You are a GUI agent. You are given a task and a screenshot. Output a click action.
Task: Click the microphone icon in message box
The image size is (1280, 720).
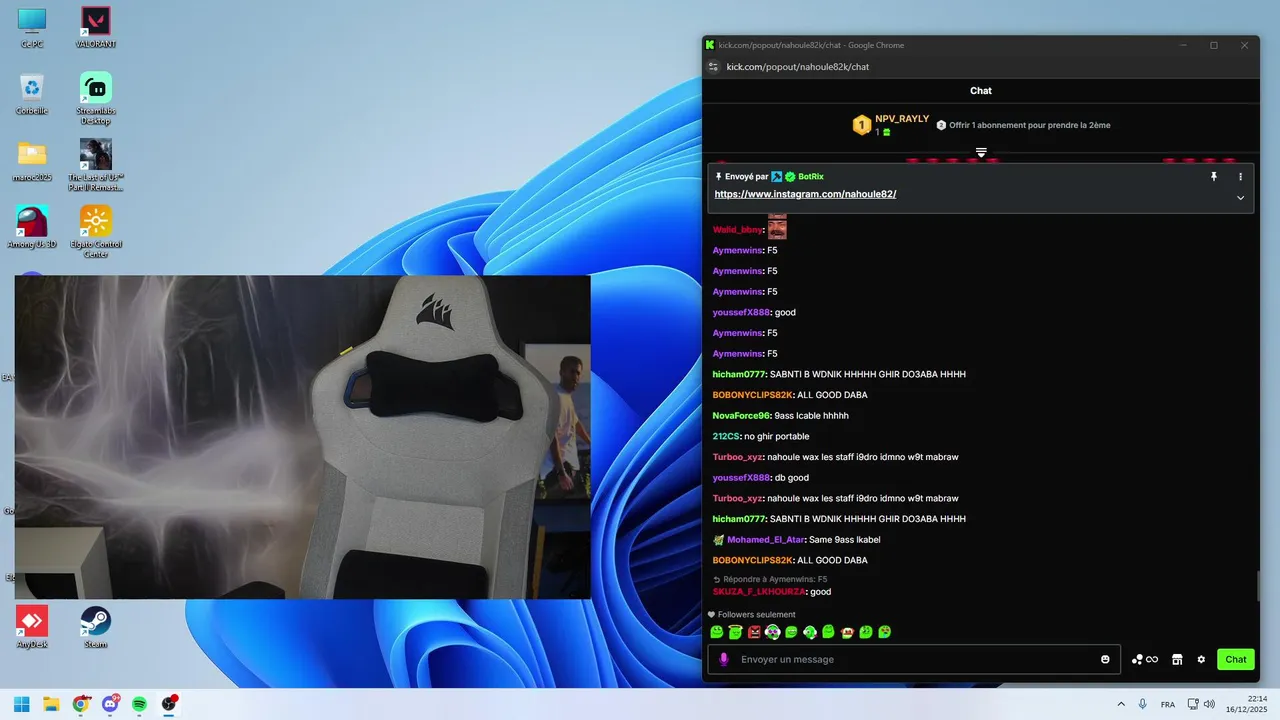[724, 659]
